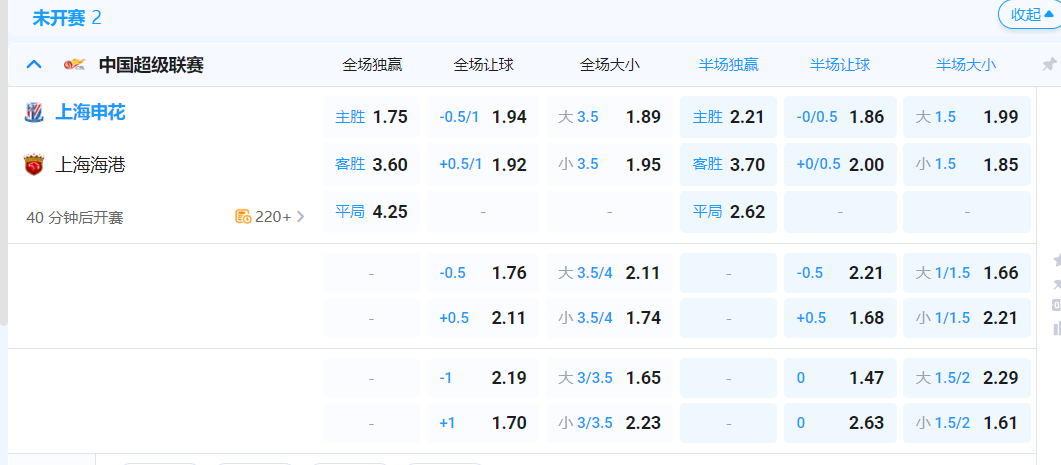Expand the 220+ more markets arrow
The image size is (1061, 465).
300,216
